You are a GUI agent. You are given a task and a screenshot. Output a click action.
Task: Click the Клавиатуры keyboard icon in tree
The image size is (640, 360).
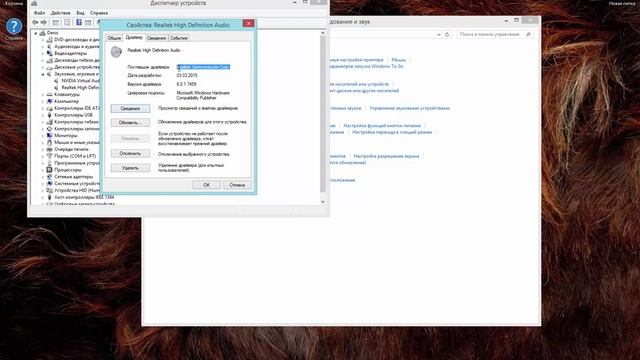49,94
